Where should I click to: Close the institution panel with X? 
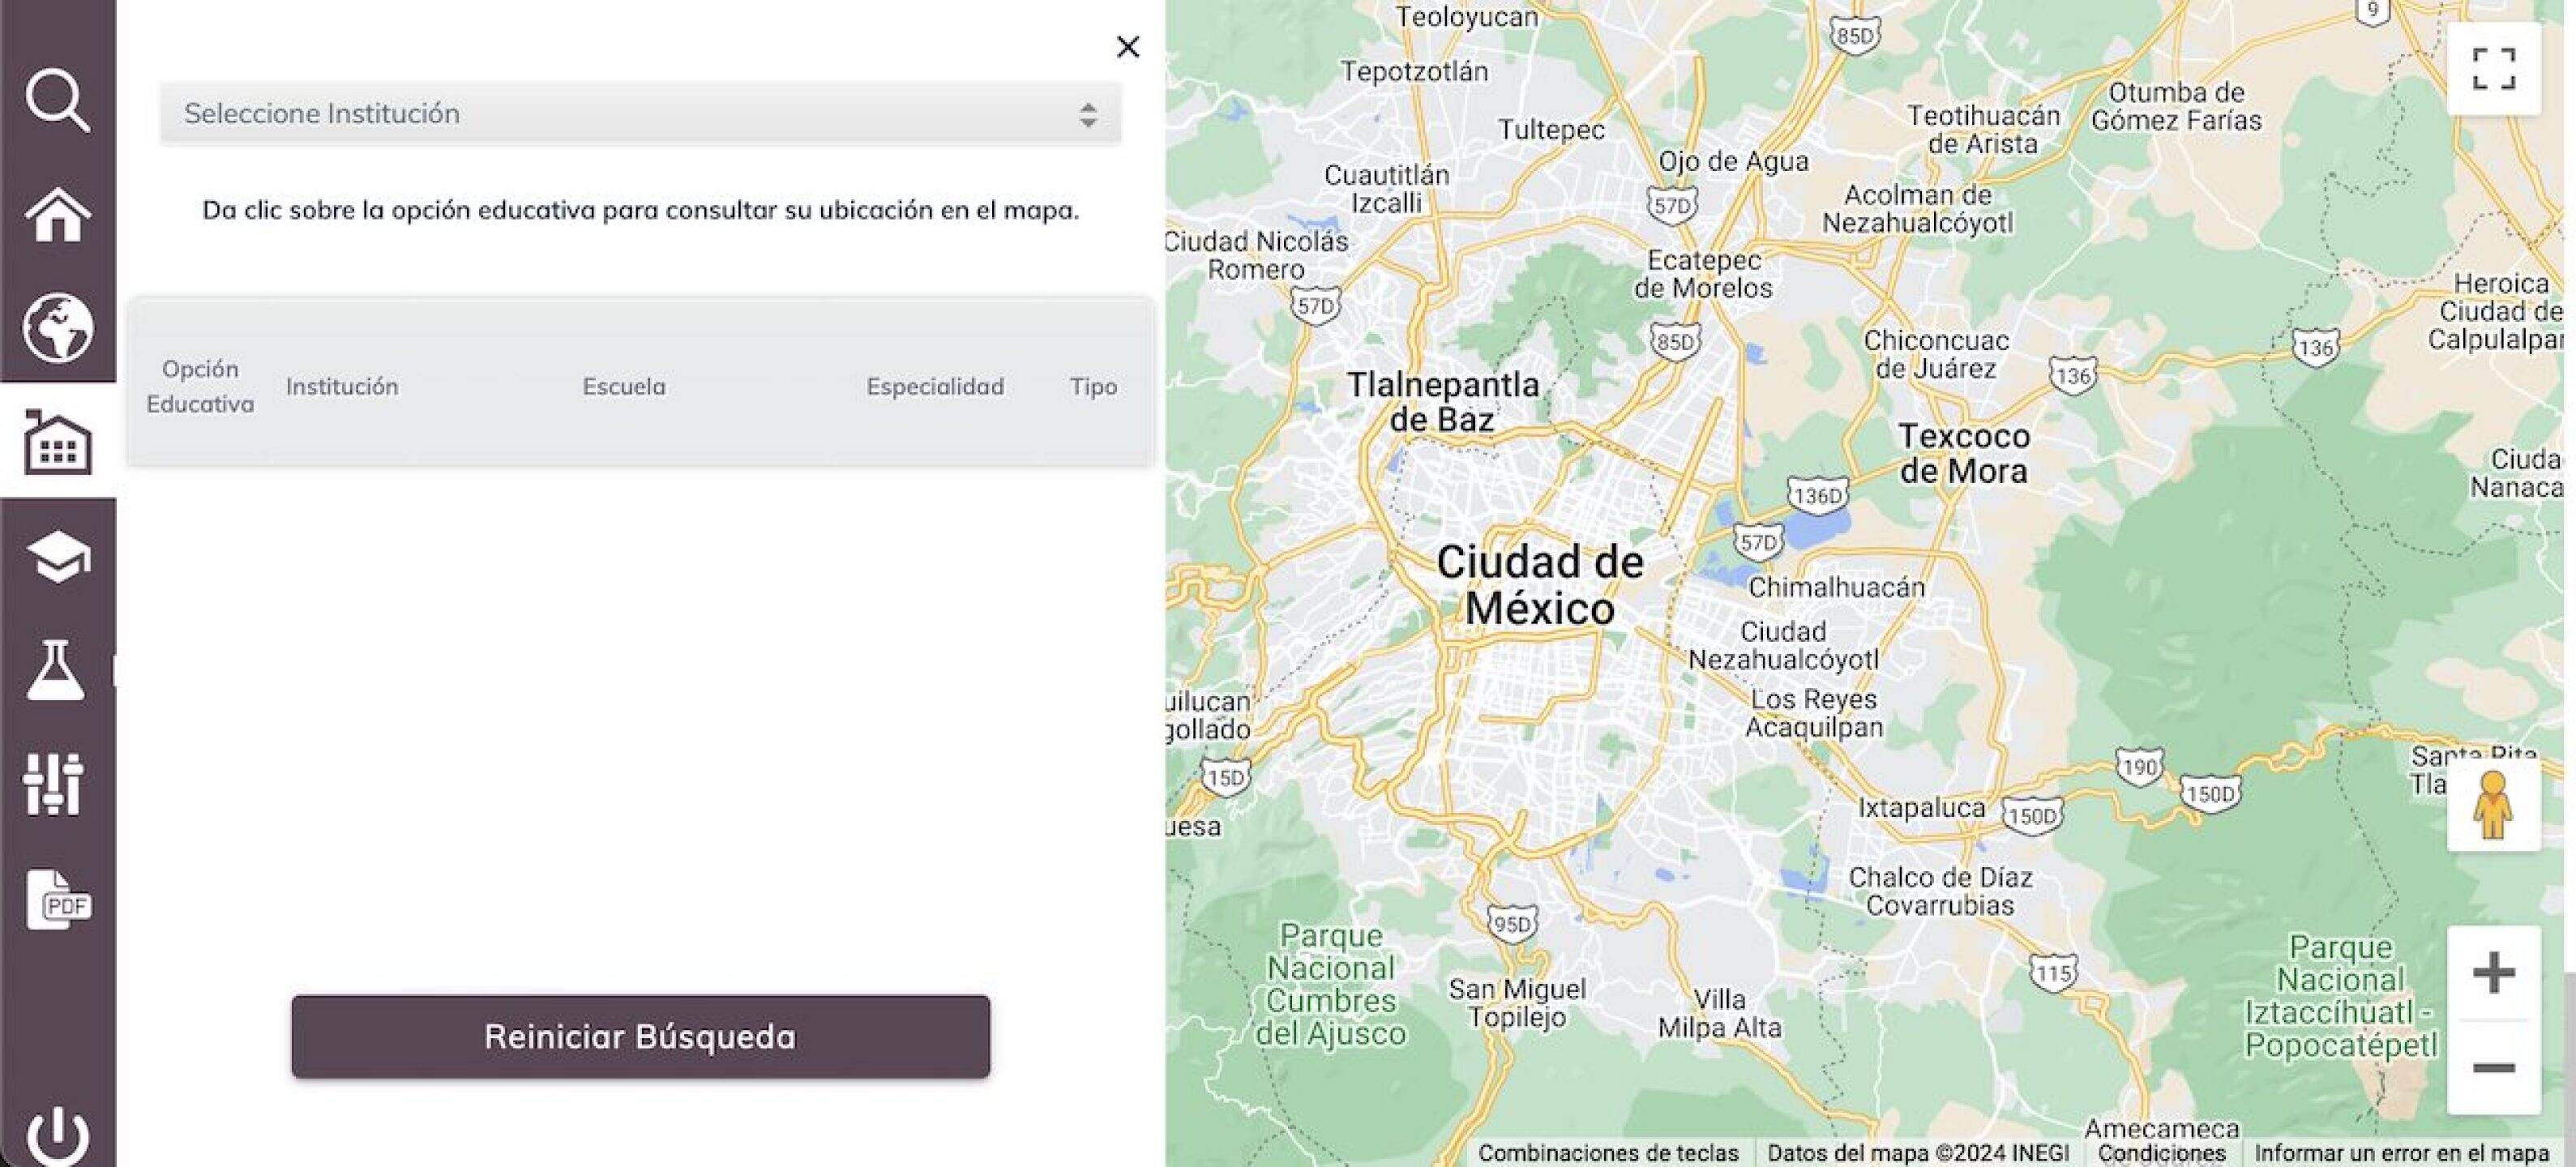point(1127,47)
